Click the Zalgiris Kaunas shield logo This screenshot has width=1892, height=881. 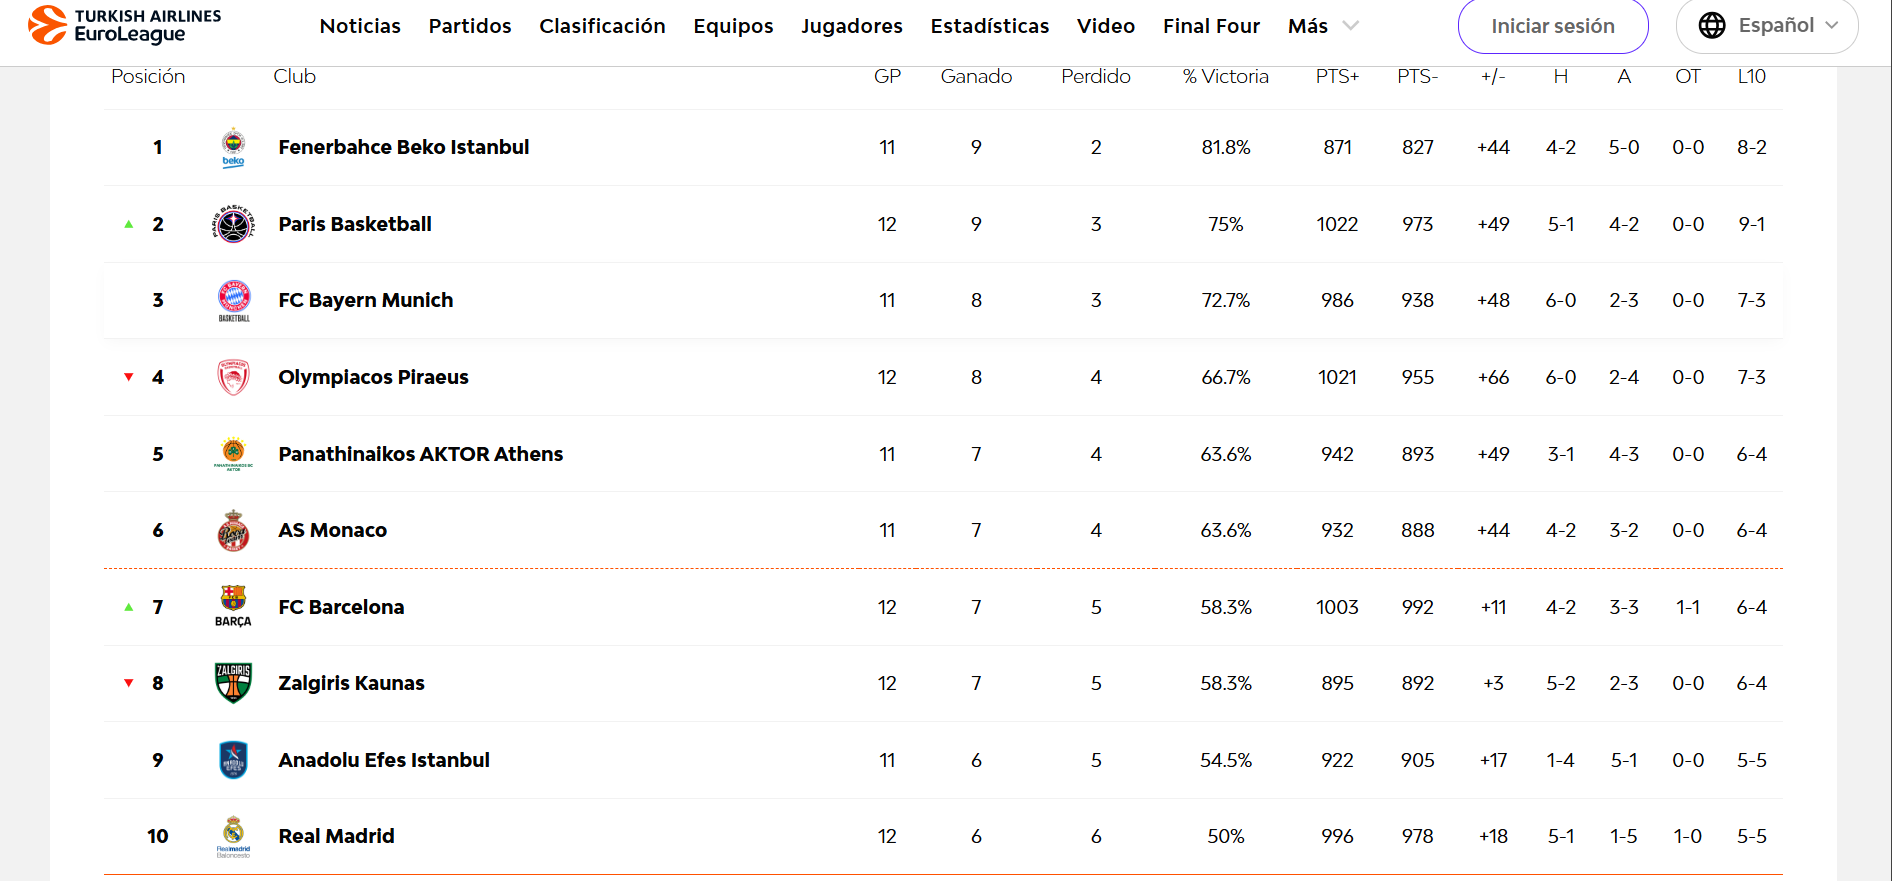(233, 683)
